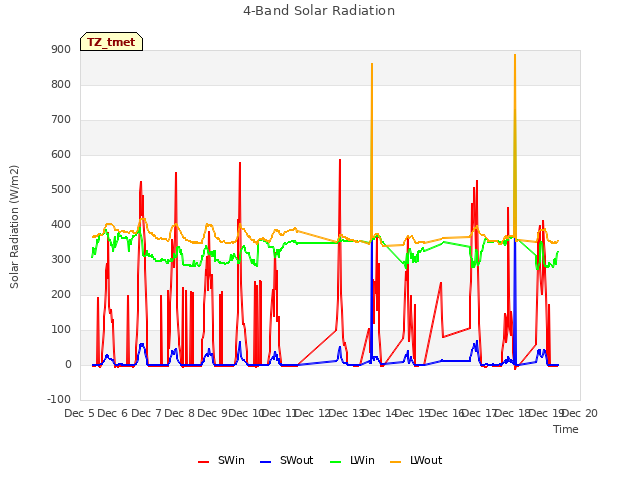Click the Dec 6 x-axis tick label
This screenshot has height=480, width=640.
(x=113, y=413)
